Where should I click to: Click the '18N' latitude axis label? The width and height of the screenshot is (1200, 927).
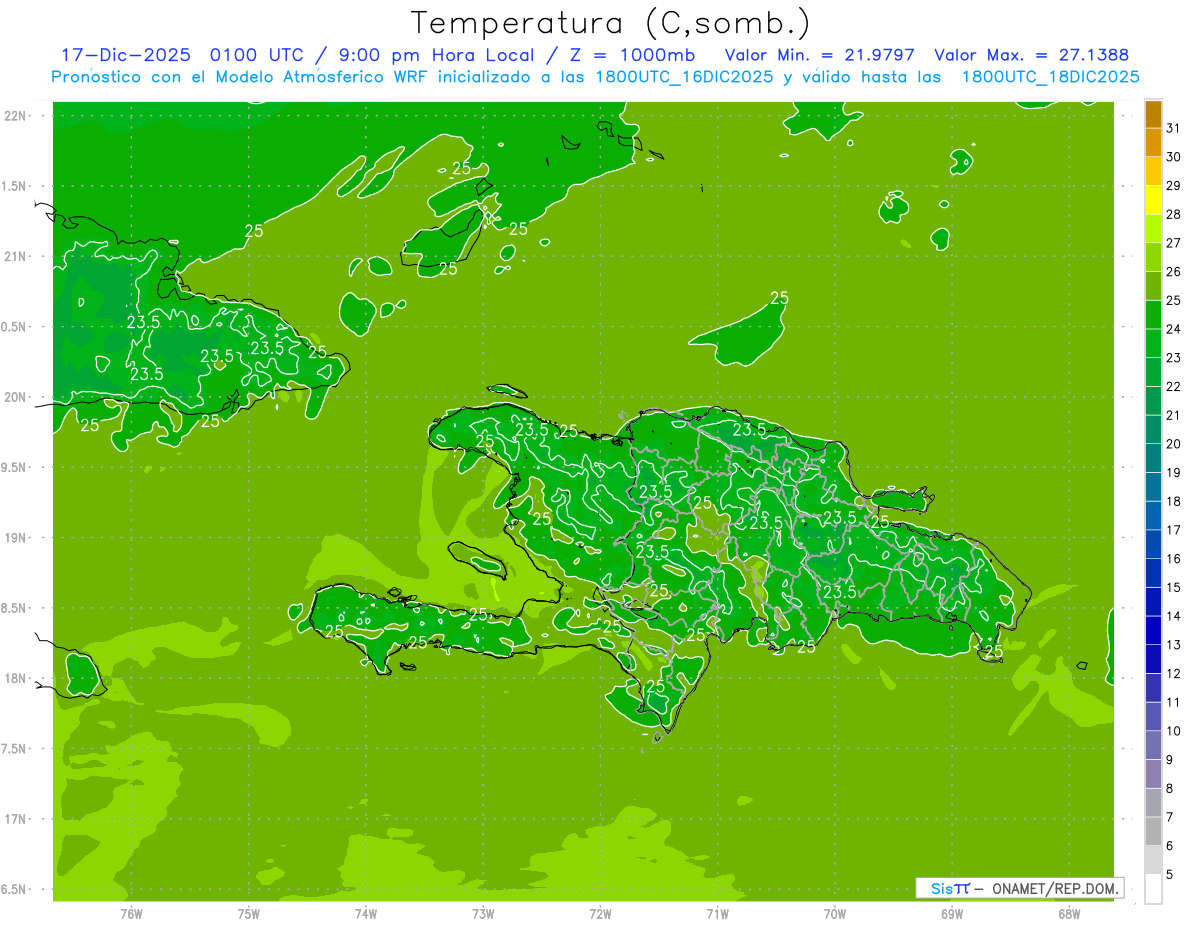pos(17,678)
